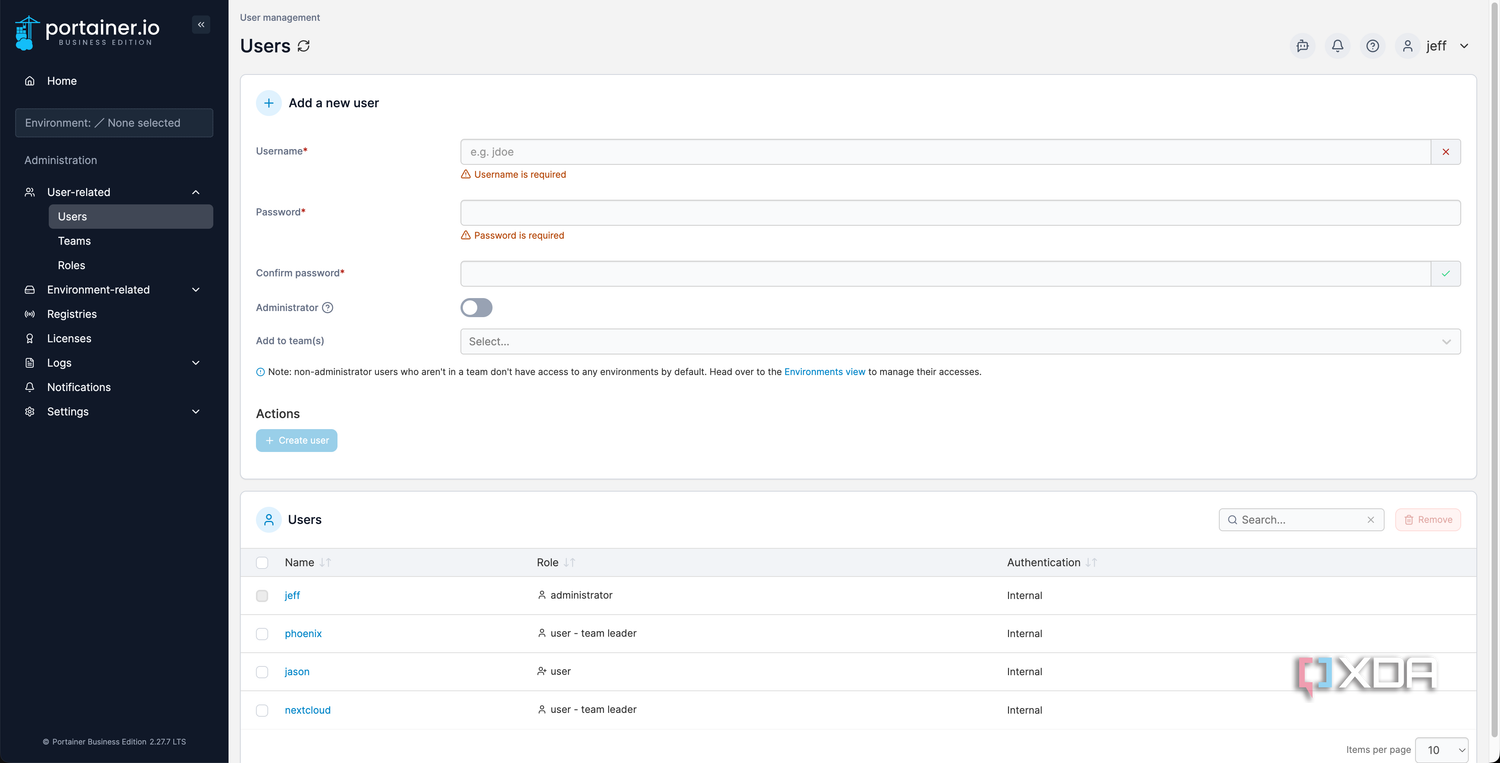The width and height of the screenshot is (1500, 763).
Task: Click the help question mark icon in header
Action: [1373, 46]
